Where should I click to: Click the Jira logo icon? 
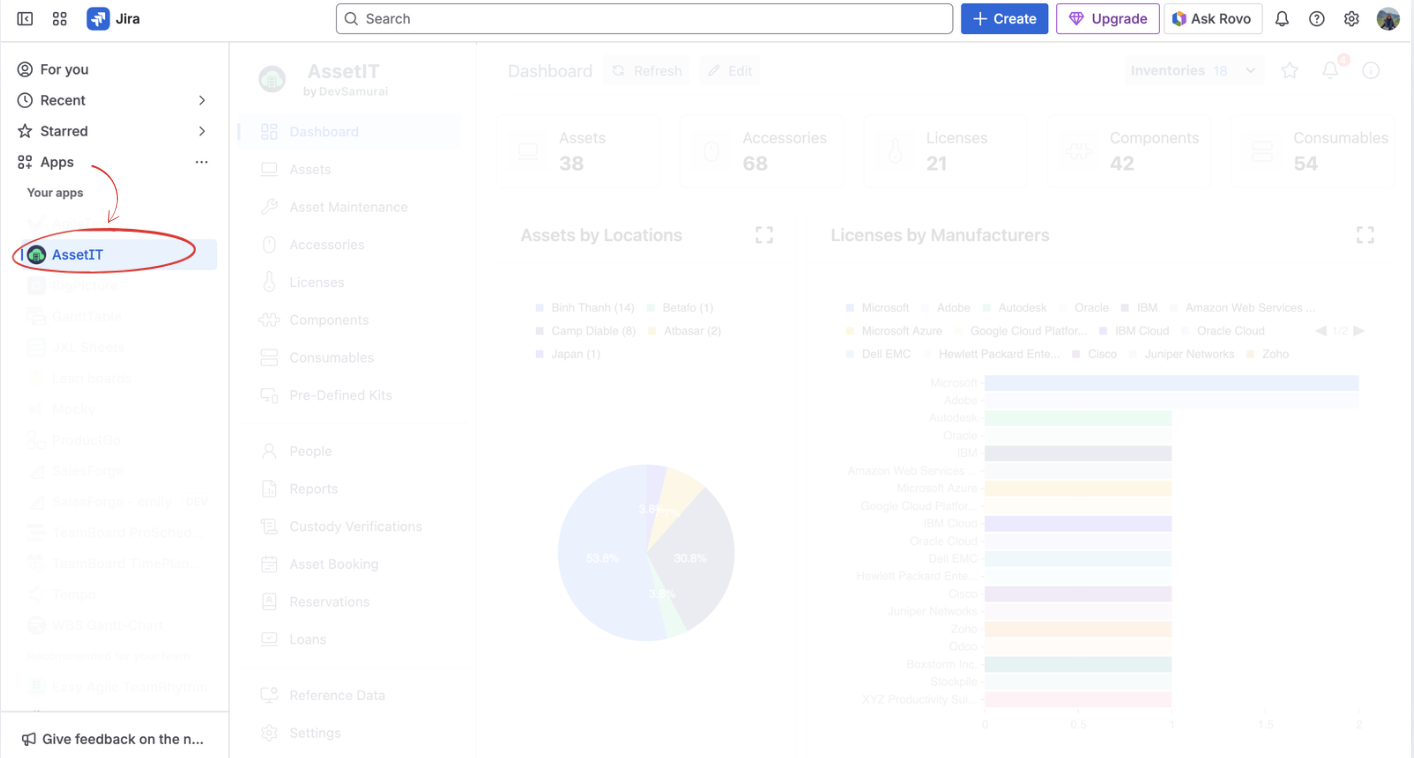pyautogui.click(x=98, y=19)
